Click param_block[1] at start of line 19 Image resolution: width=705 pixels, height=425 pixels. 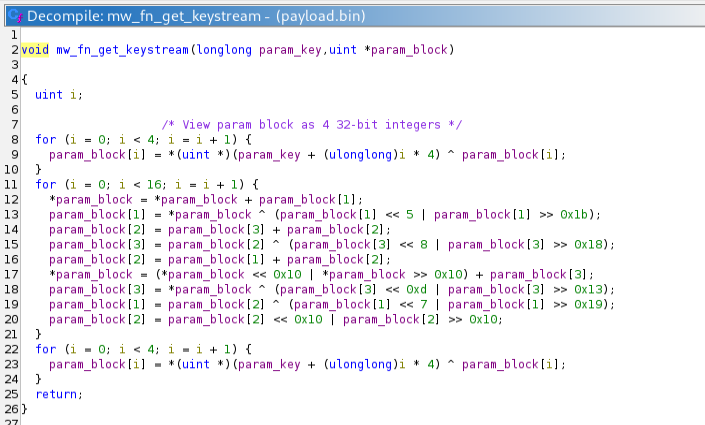tap(98, 304)
